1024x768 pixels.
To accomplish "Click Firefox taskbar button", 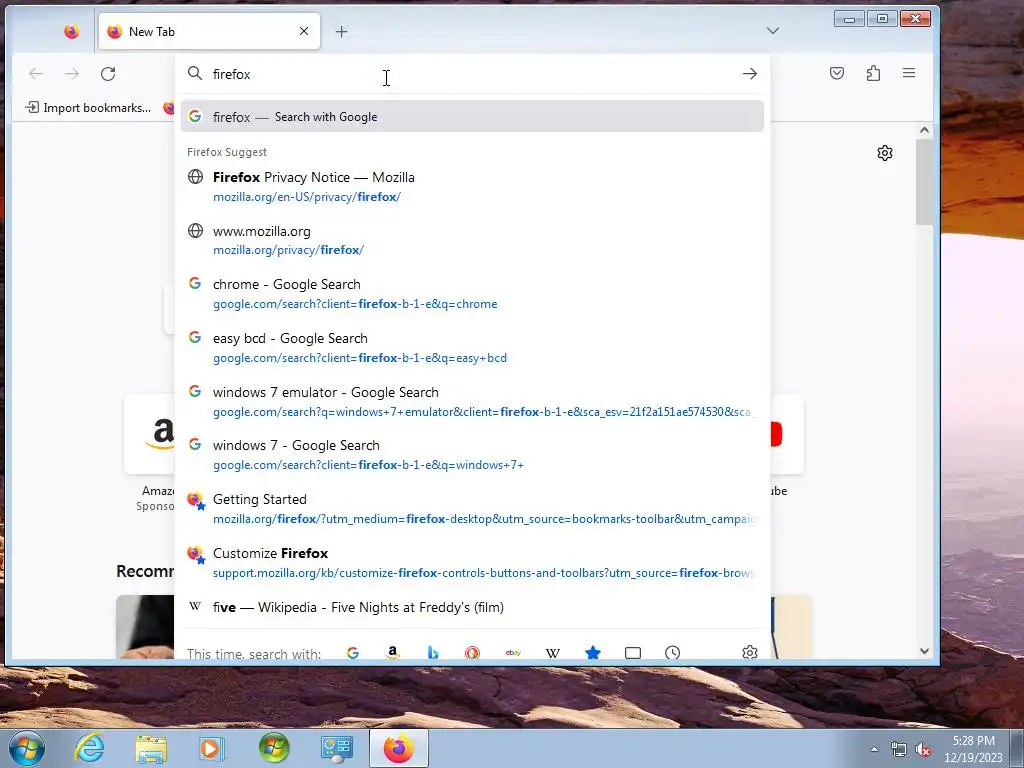I will click(x=398, y=748).
